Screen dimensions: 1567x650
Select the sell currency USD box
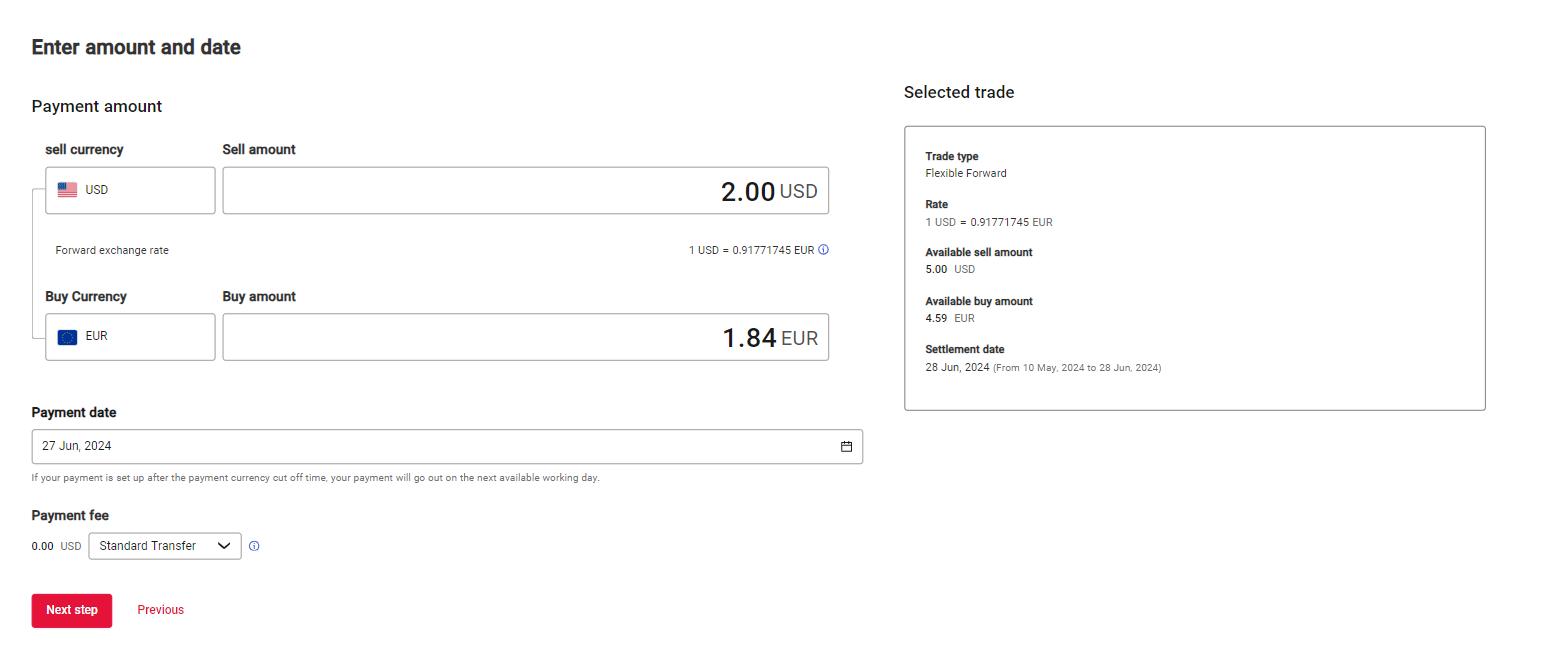130,190
